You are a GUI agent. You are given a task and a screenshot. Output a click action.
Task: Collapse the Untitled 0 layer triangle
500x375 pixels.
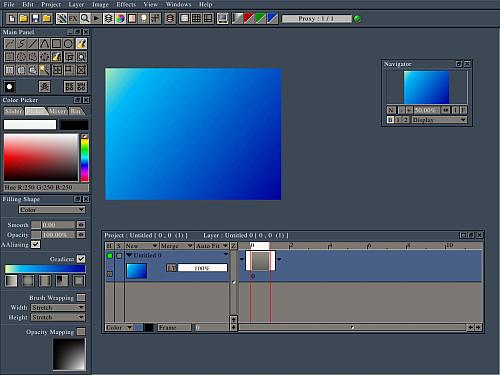point(129,255)
